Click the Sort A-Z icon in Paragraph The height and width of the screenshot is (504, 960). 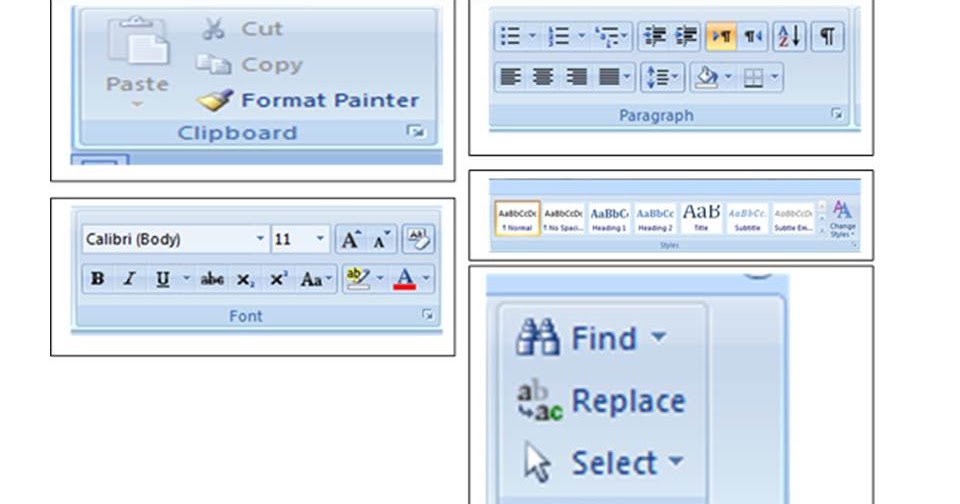click(789, 36)
